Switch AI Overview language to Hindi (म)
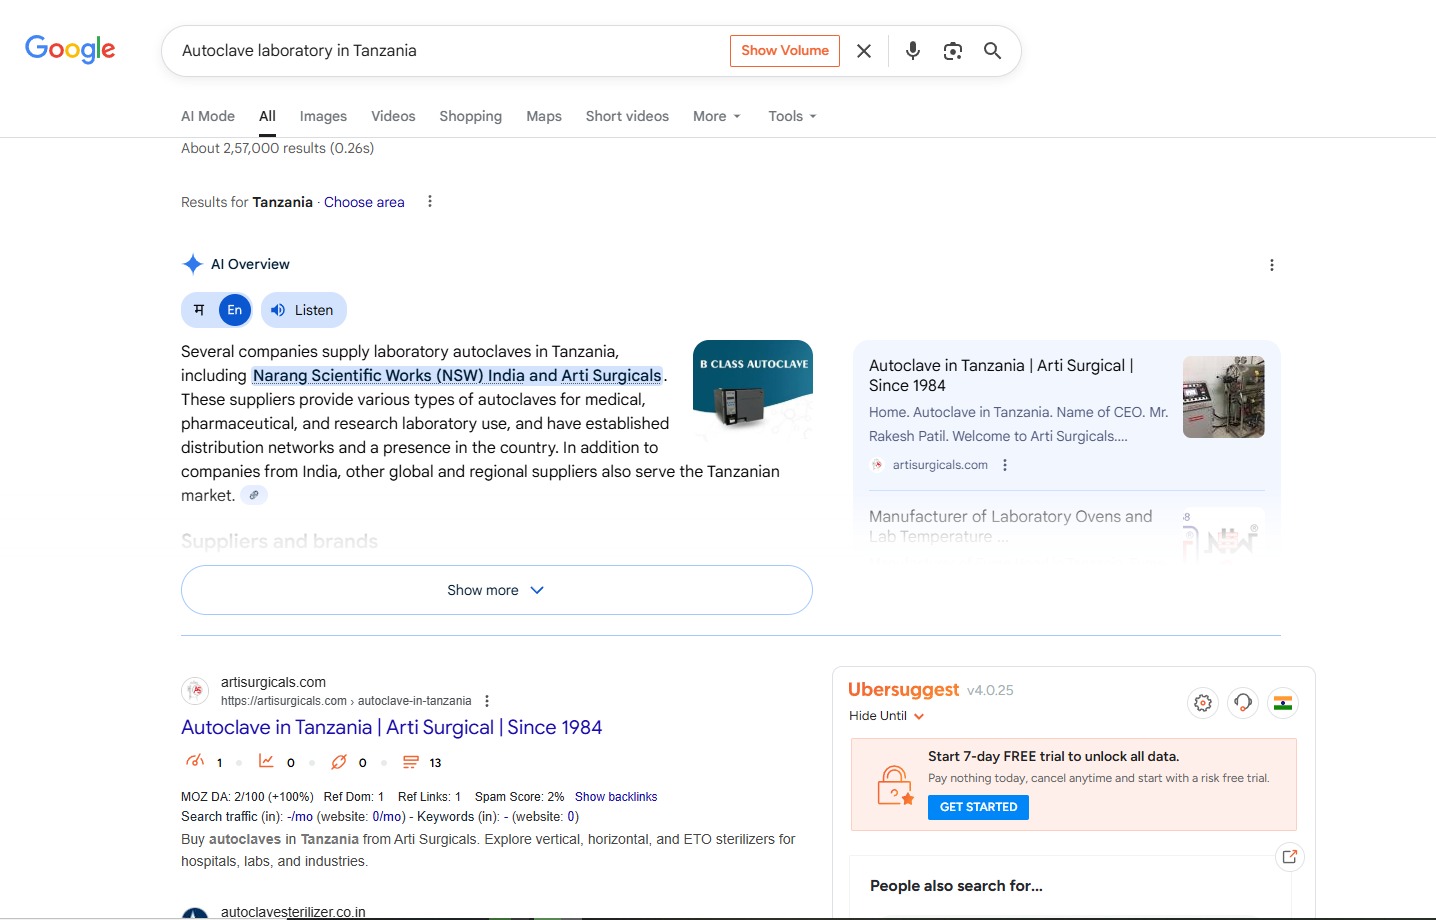Viewport: 1436px width, 920px height. (199, 310)
